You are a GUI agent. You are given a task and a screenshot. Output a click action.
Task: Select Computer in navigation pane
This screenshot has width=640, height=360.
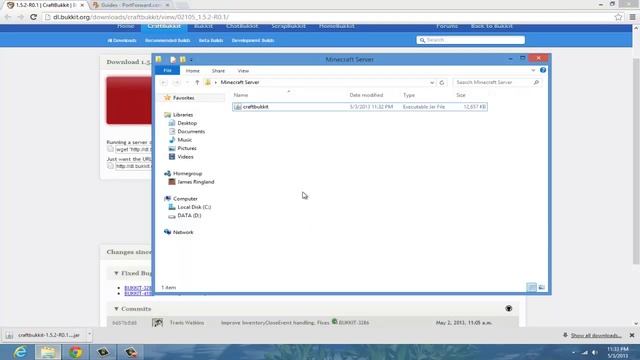click(185, 199)
